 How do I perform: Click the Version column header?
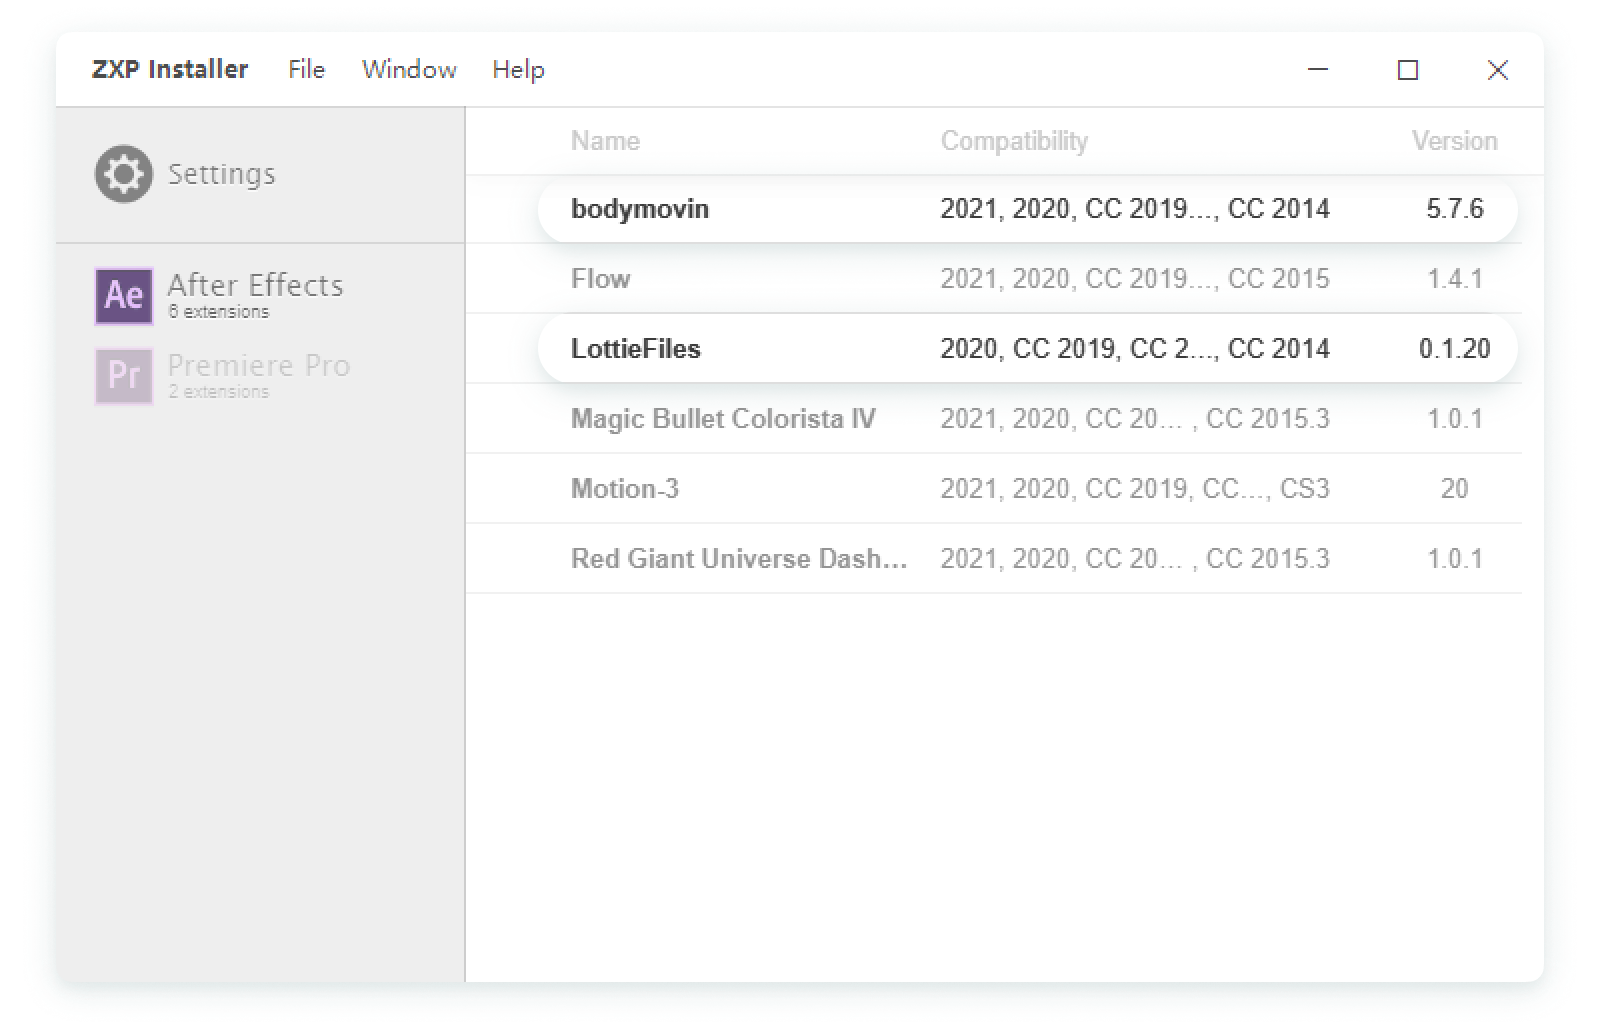pyautogui.click(x=1454, y=141)
